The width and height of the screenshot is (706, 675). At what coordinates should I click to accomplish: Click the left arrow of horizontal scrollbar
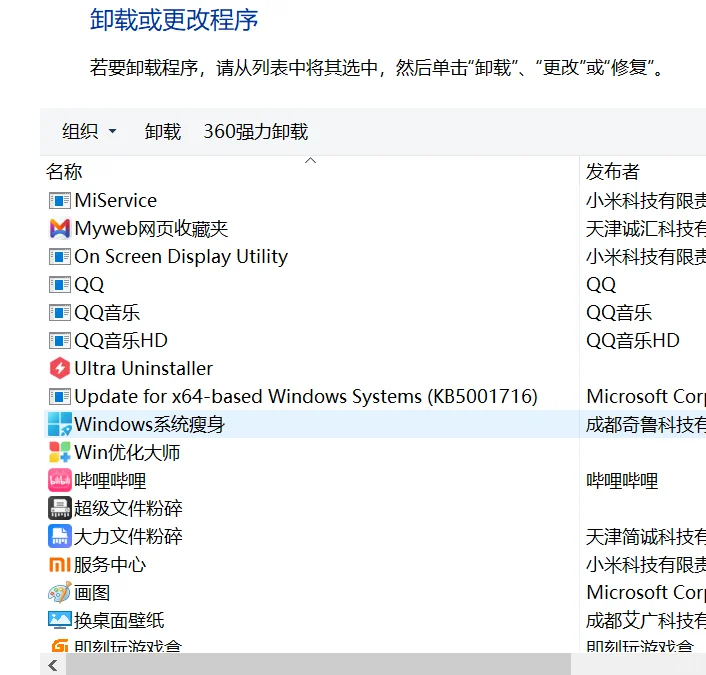point(53,665)
